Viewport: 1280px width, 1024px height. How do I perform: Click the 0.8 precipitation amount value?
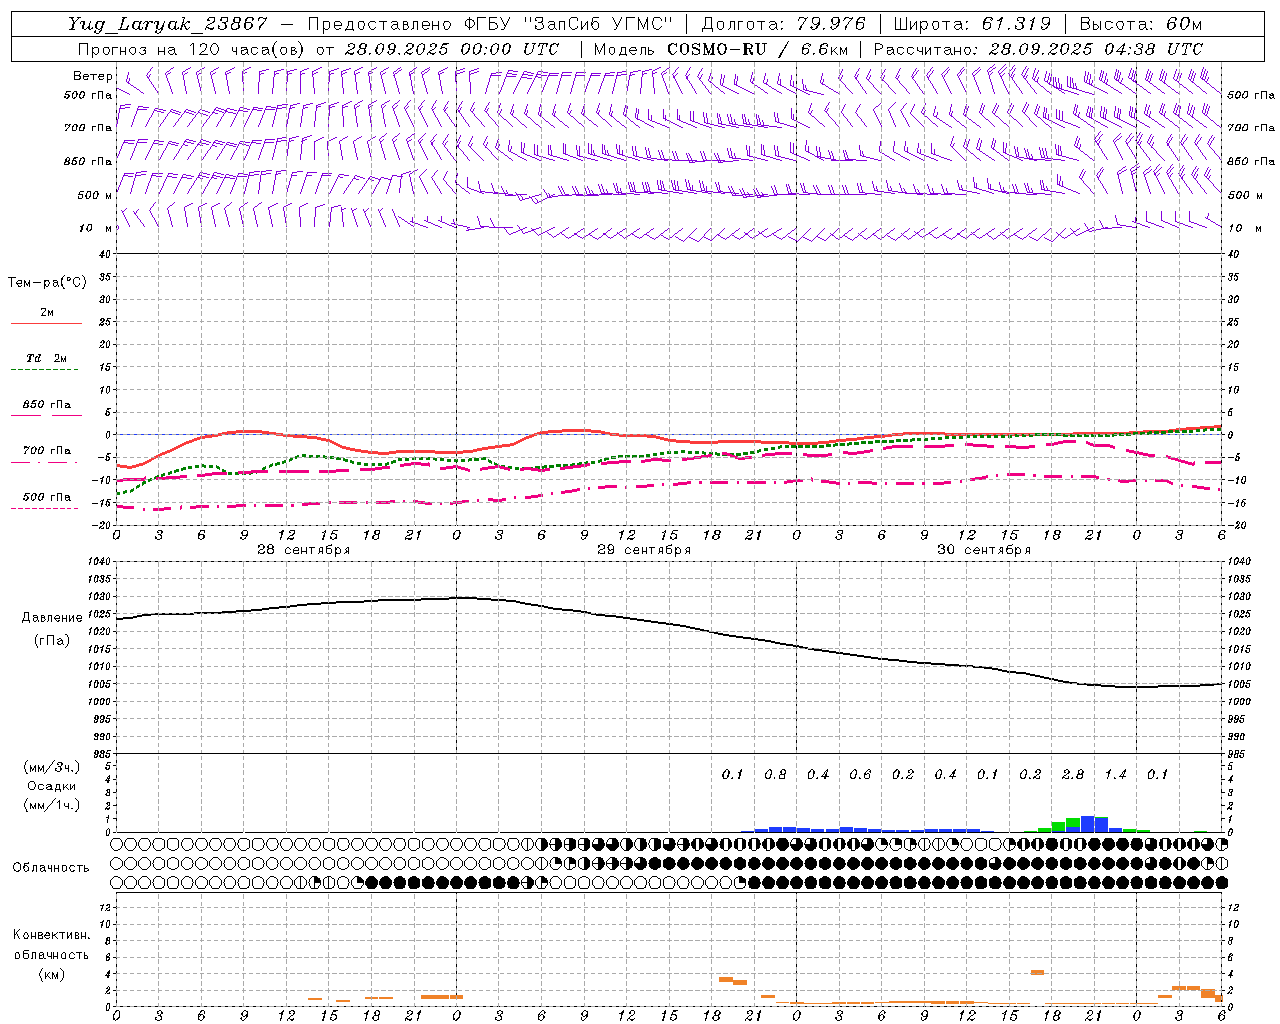775,774
